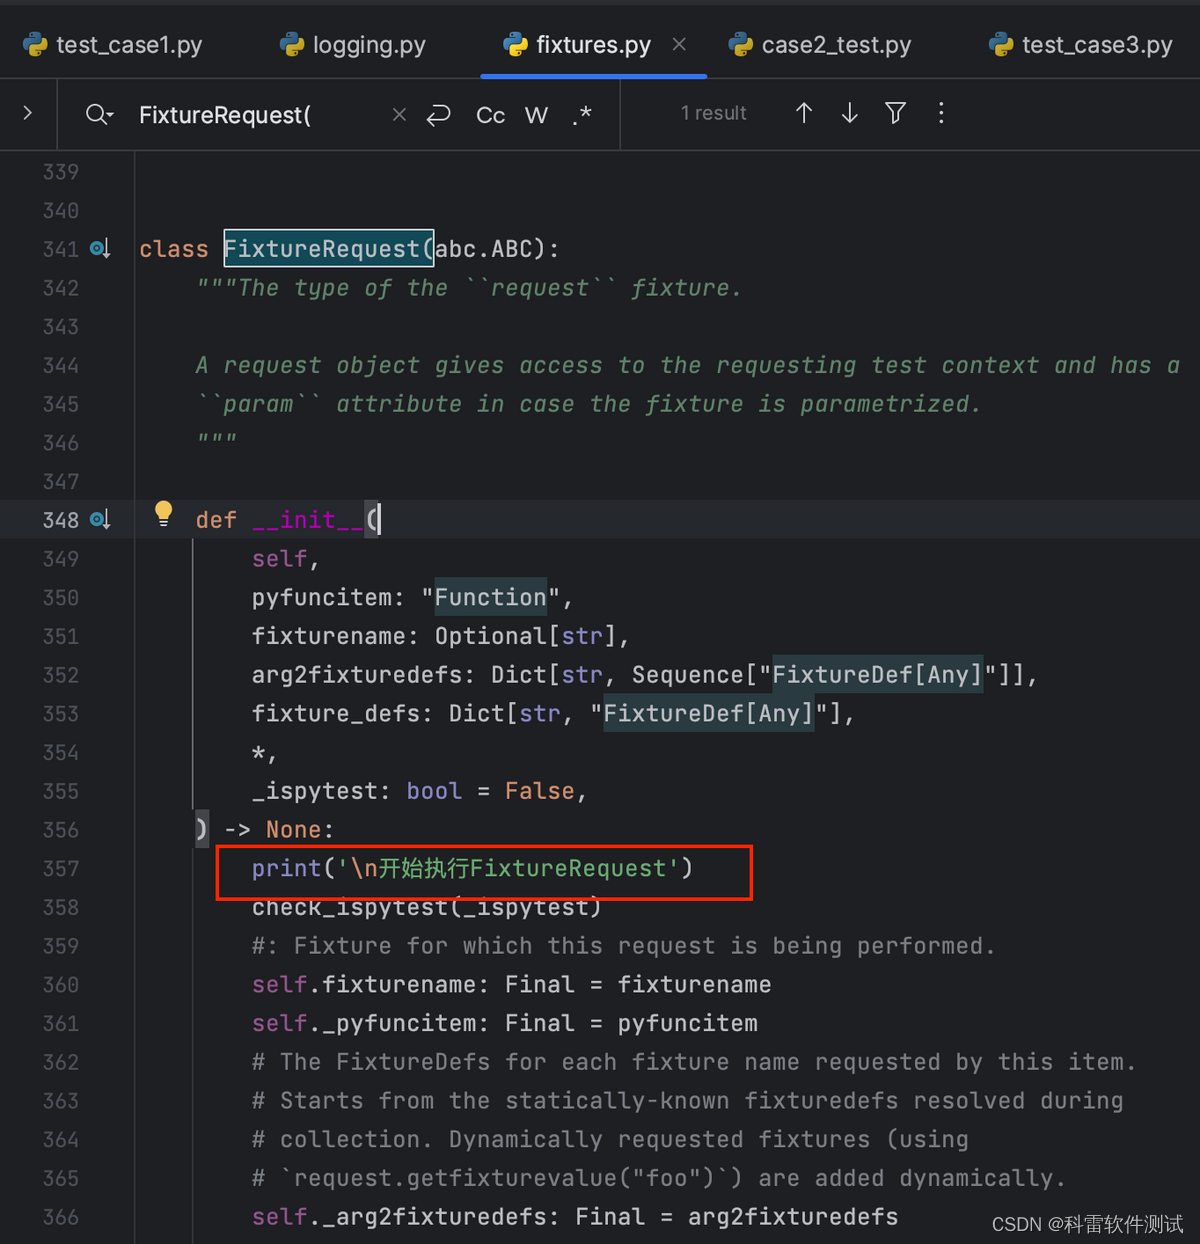Click in the FixtureRequest( search field
This screenshot has height=1244, width=1200.
point(250,115)
